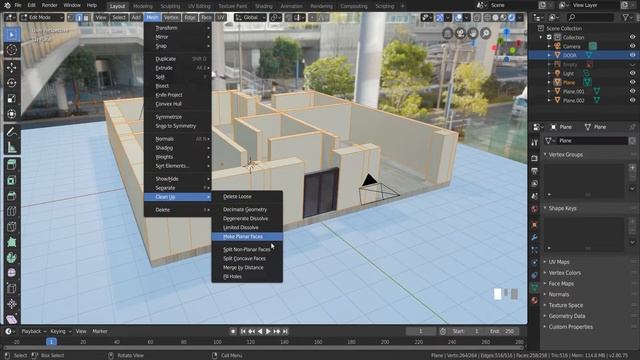Activate the Extrude Region tool
The image size is (640, 360).
(11, 164)
